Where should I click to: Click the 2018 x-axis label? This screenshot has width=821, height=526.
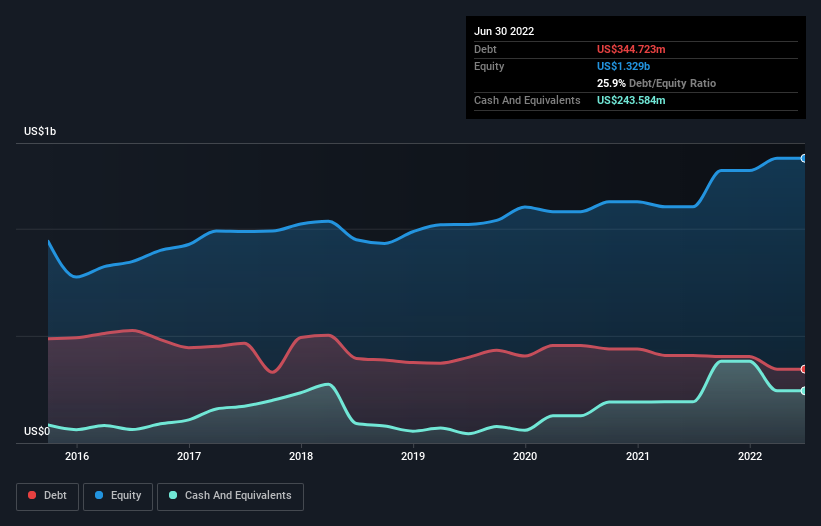click(301, 456)
